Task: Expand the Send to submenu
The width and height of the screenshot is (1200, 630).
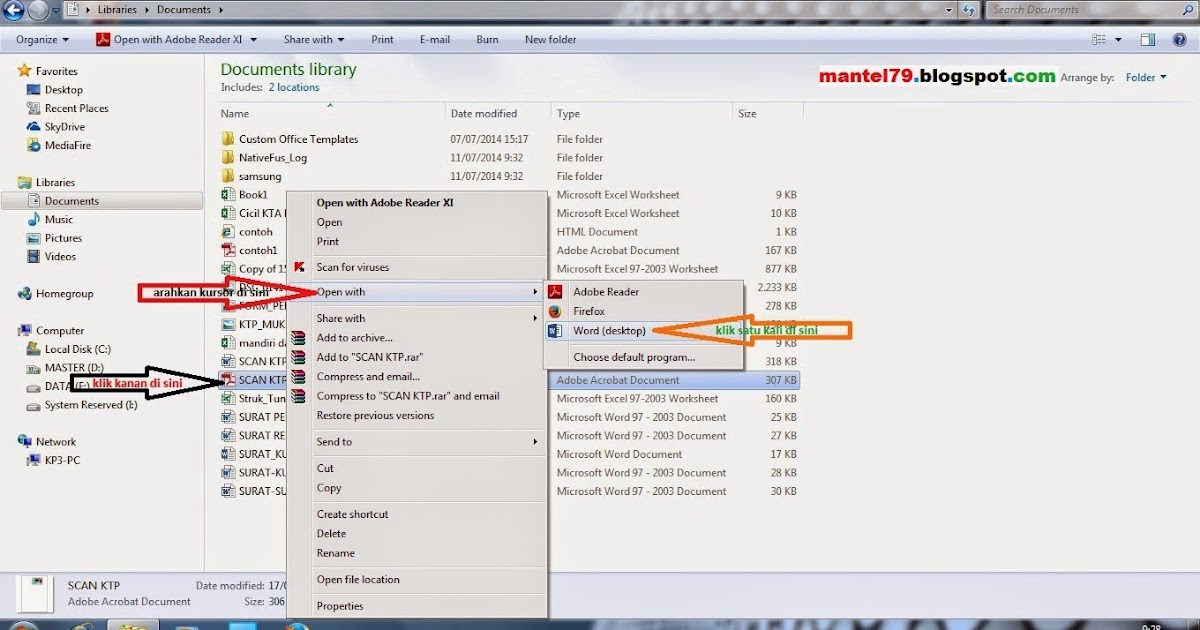Action: tap(536, 442)
